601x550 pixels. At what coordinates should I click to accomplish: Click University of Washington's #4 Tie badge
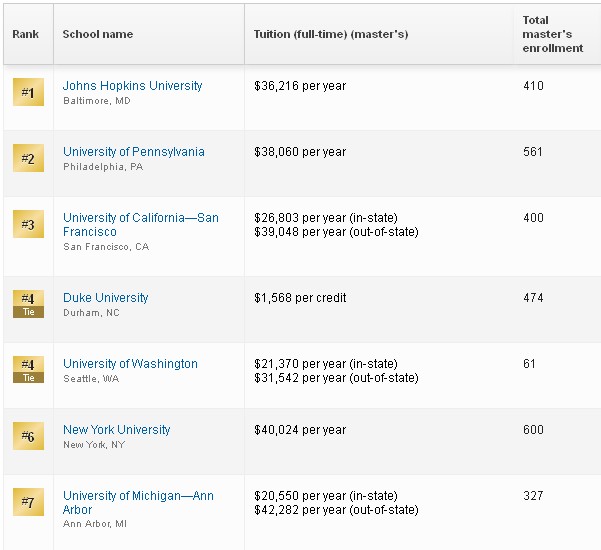point(28,369)
